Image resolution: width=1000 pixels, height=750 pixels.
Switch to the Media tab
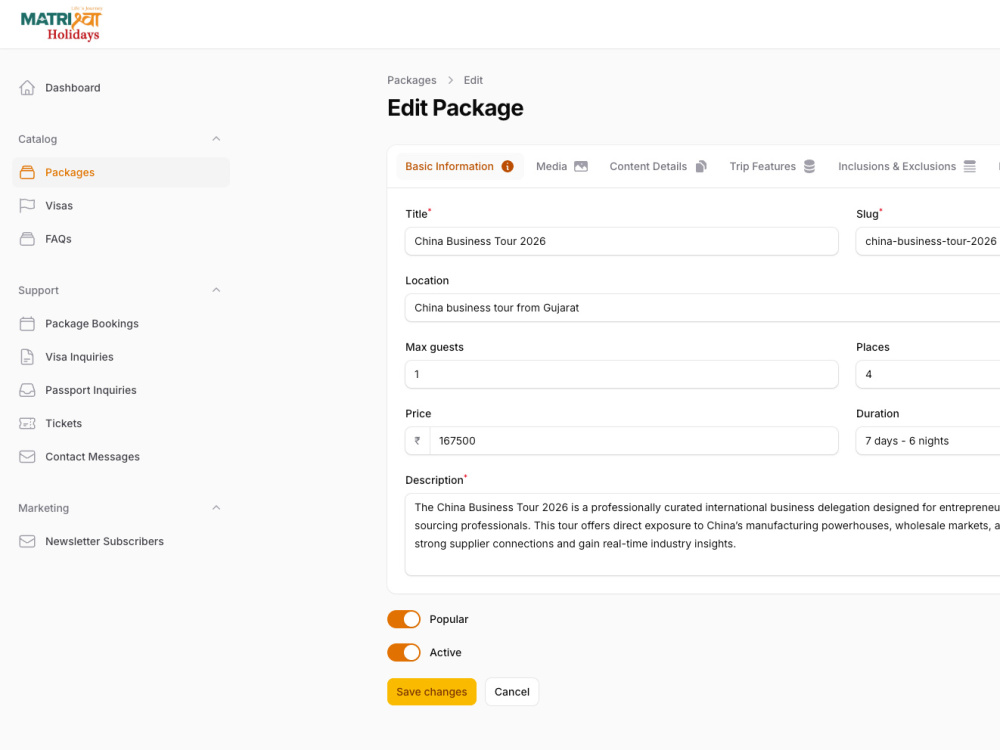(x=562, y=166)
